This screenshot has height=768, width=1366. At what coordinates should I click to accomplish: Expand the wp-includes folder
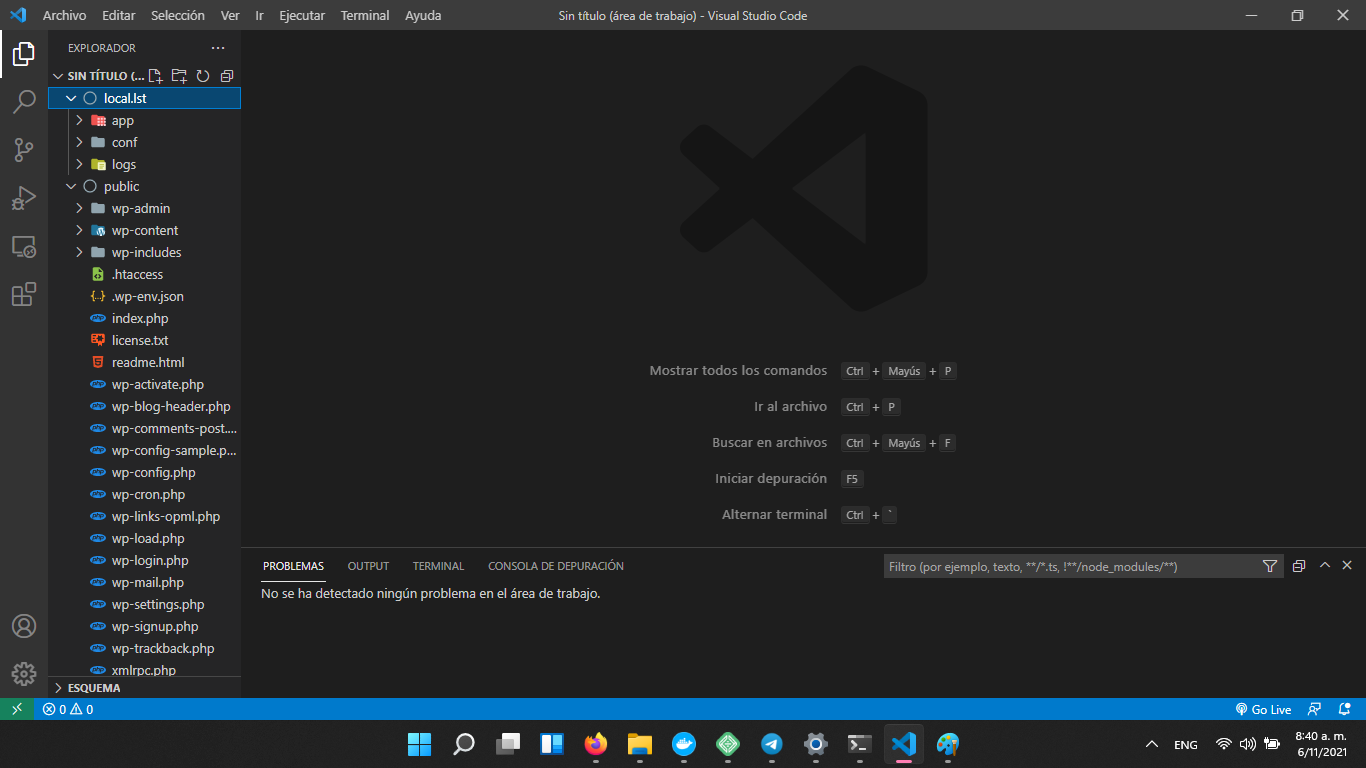click(144, 252)
